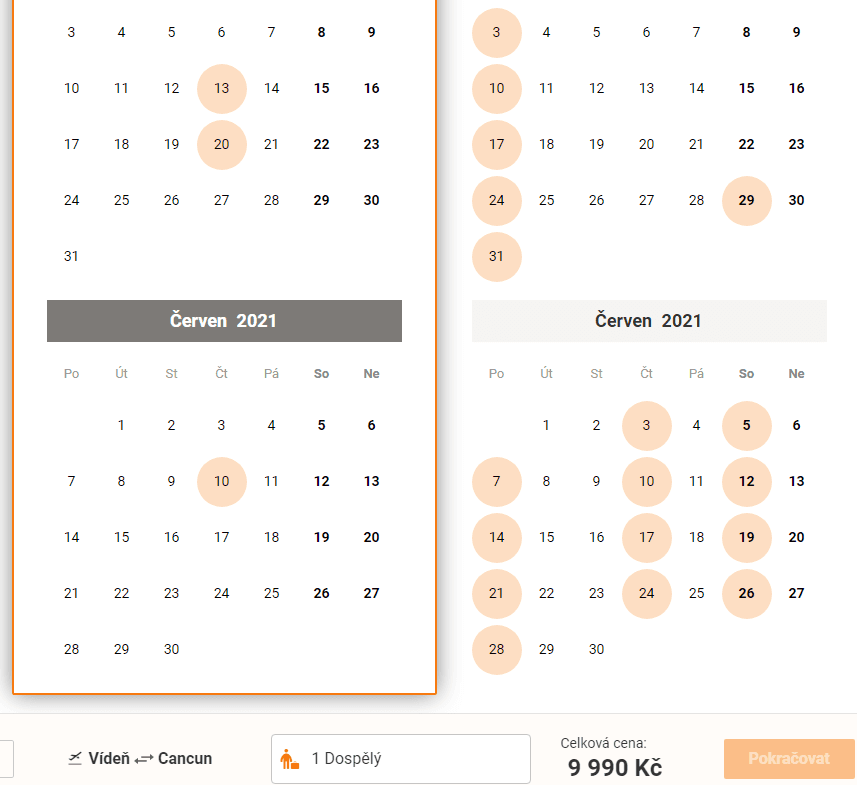Viewport: 857px width, 785px height.
Task: Click the orange passenger with luggage icon
Action: point(289,759)
